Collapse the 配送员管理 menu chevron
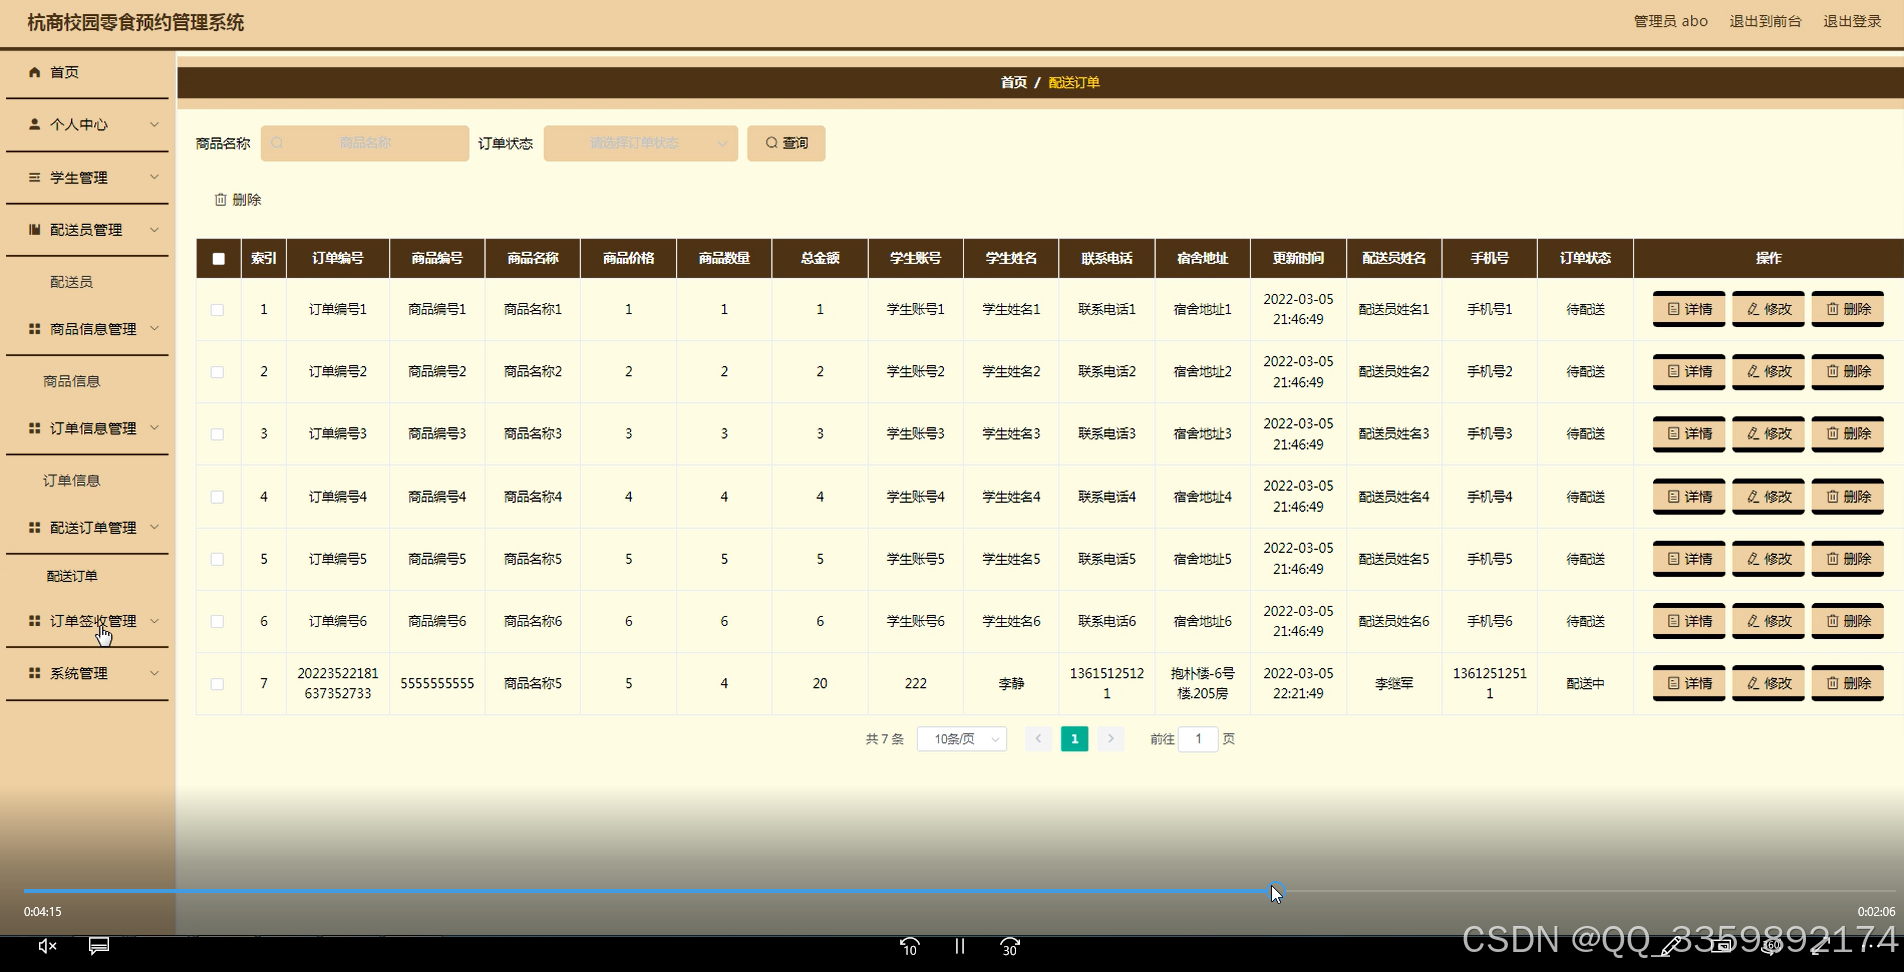 tap(154, 229)
